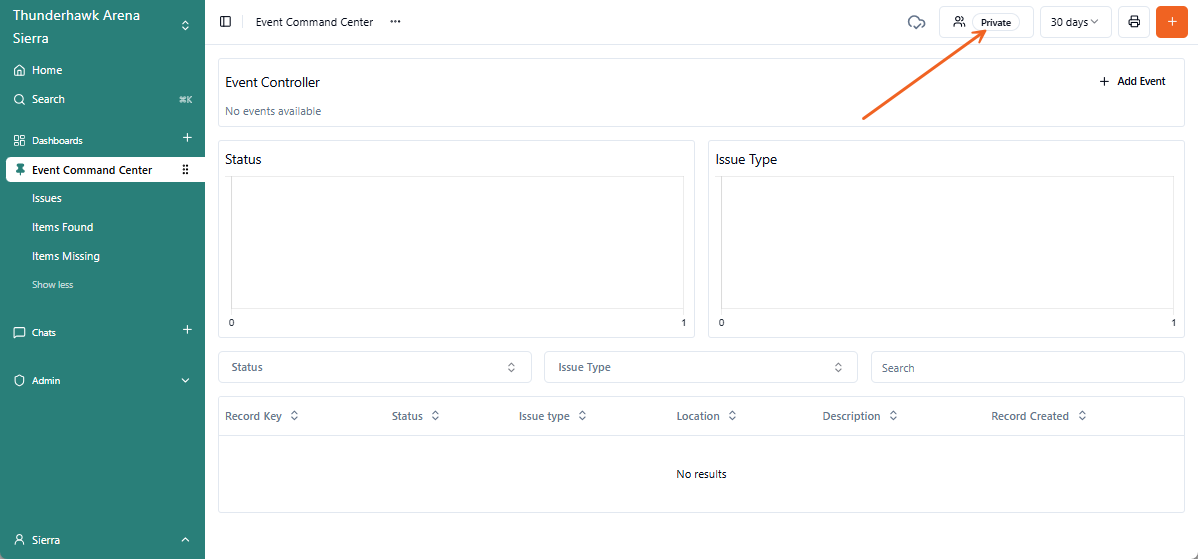The image size is (1198, 559).
Task: Open the three-dot menu beside Event Command Center
Action: (x=395, y=22)
